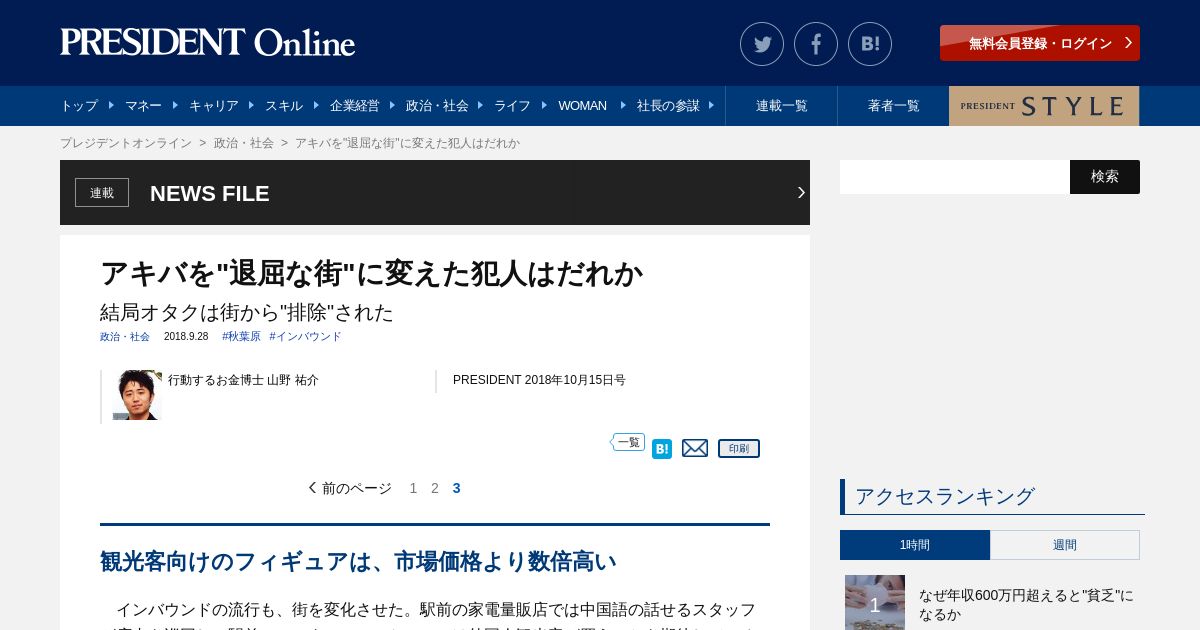Open 連載一覧 in the nav bar
1200x630 pixels.
pyautogui.click(x=782, y=106)
